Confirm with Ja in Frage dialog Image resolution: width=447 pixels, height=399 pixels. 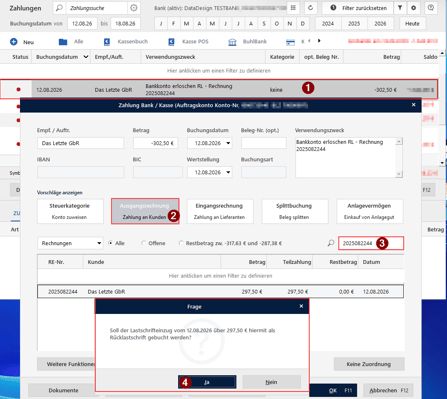[207, 382]
